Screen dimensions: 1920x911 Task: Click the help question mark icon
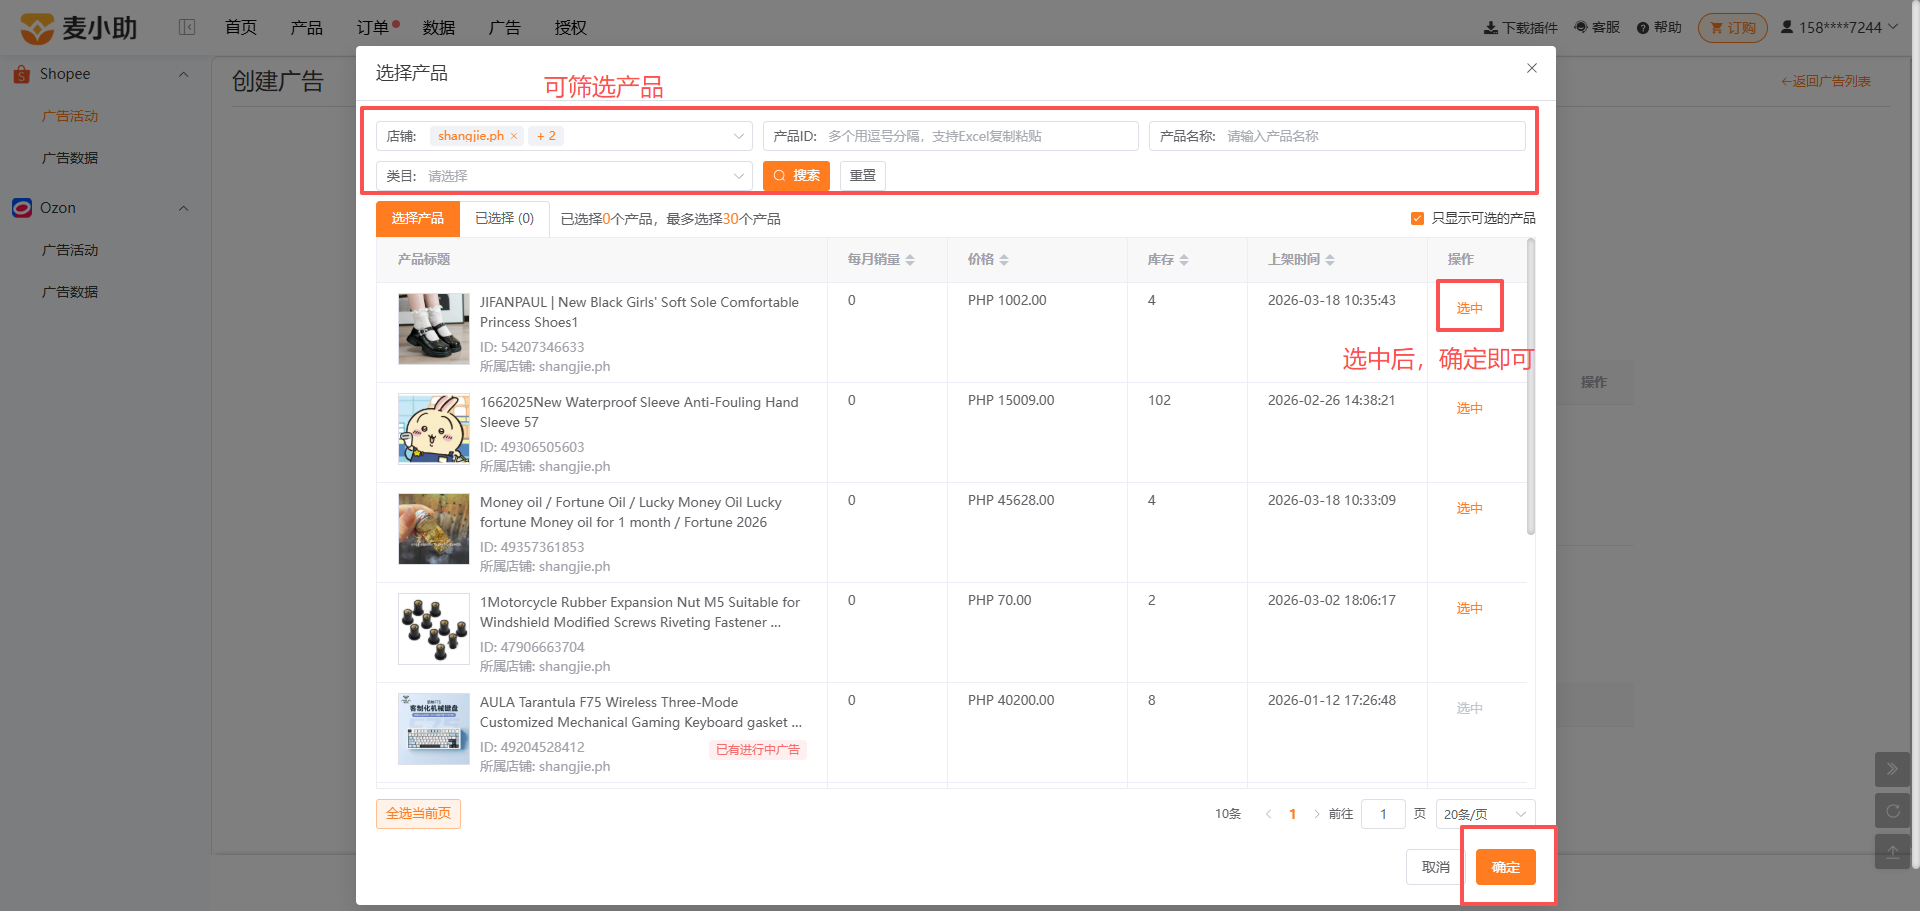tap(1643, 28)
